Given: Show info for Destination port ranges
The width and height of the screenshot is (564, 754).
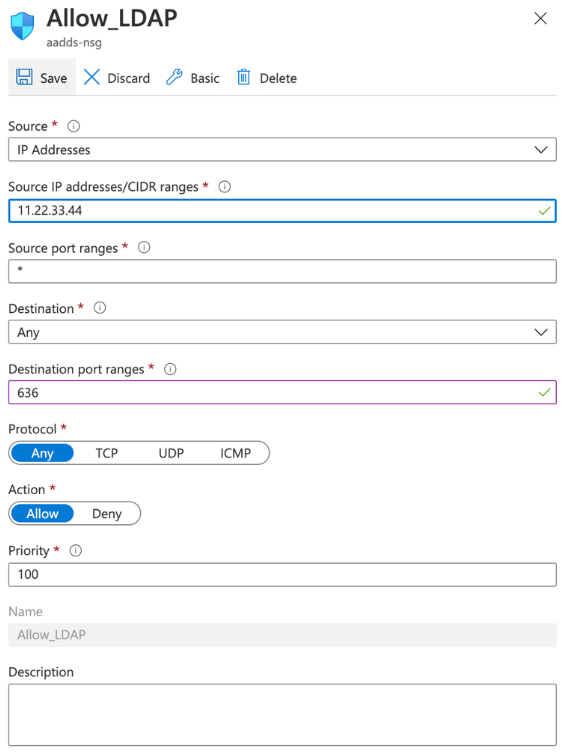Looking at the screenshot, I should 170,369.
